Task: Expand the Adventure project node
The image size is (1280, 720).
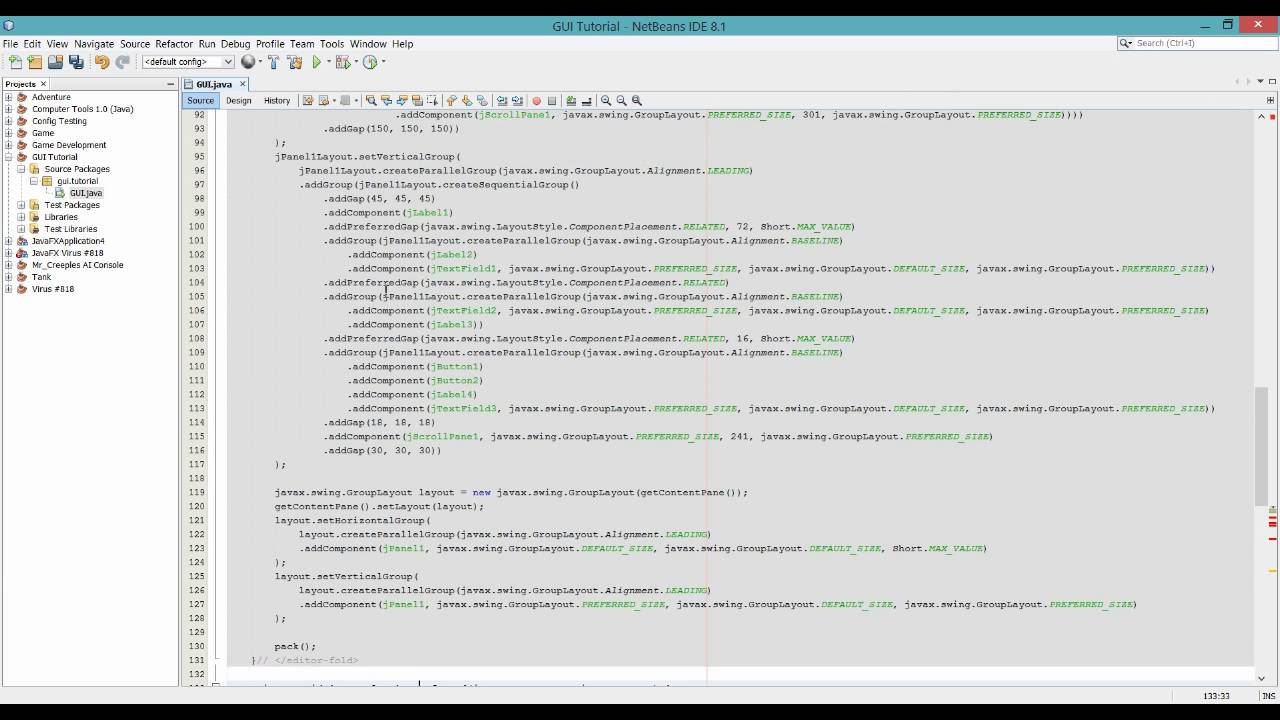Action: coord(9,97)
